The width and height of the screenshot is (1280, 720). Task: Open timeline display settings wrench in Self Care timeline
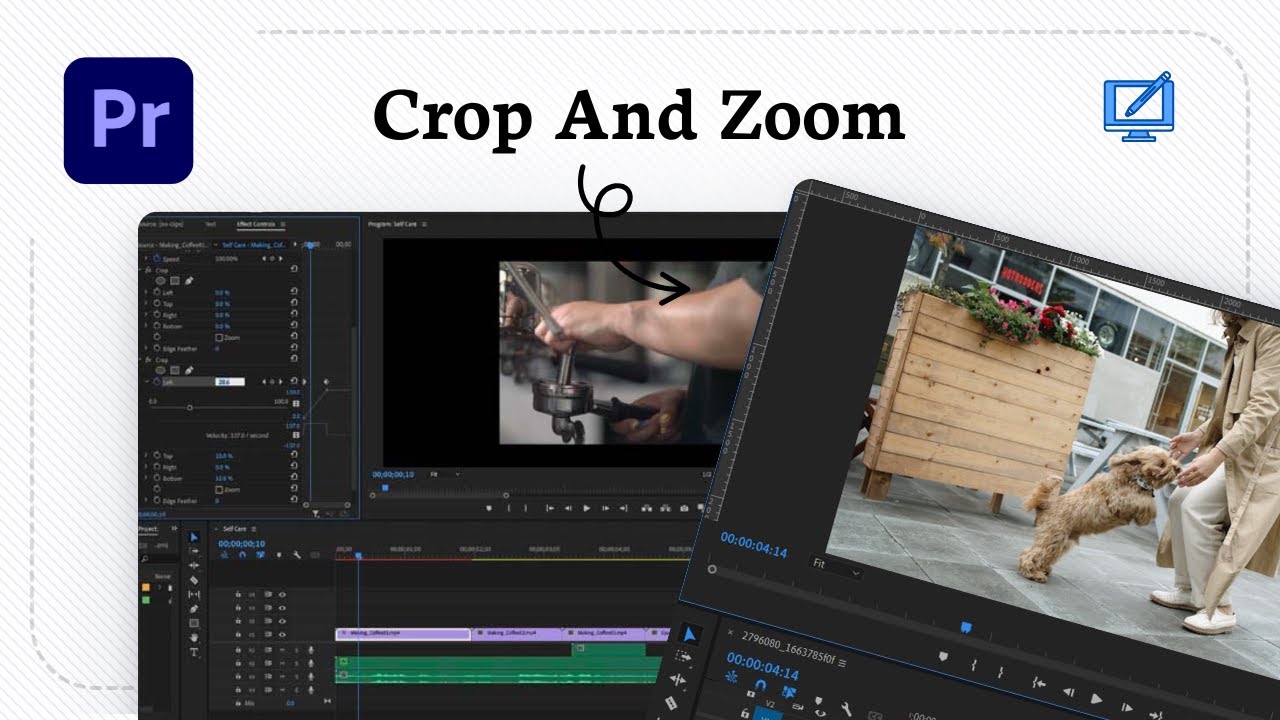tap(297, 555)
